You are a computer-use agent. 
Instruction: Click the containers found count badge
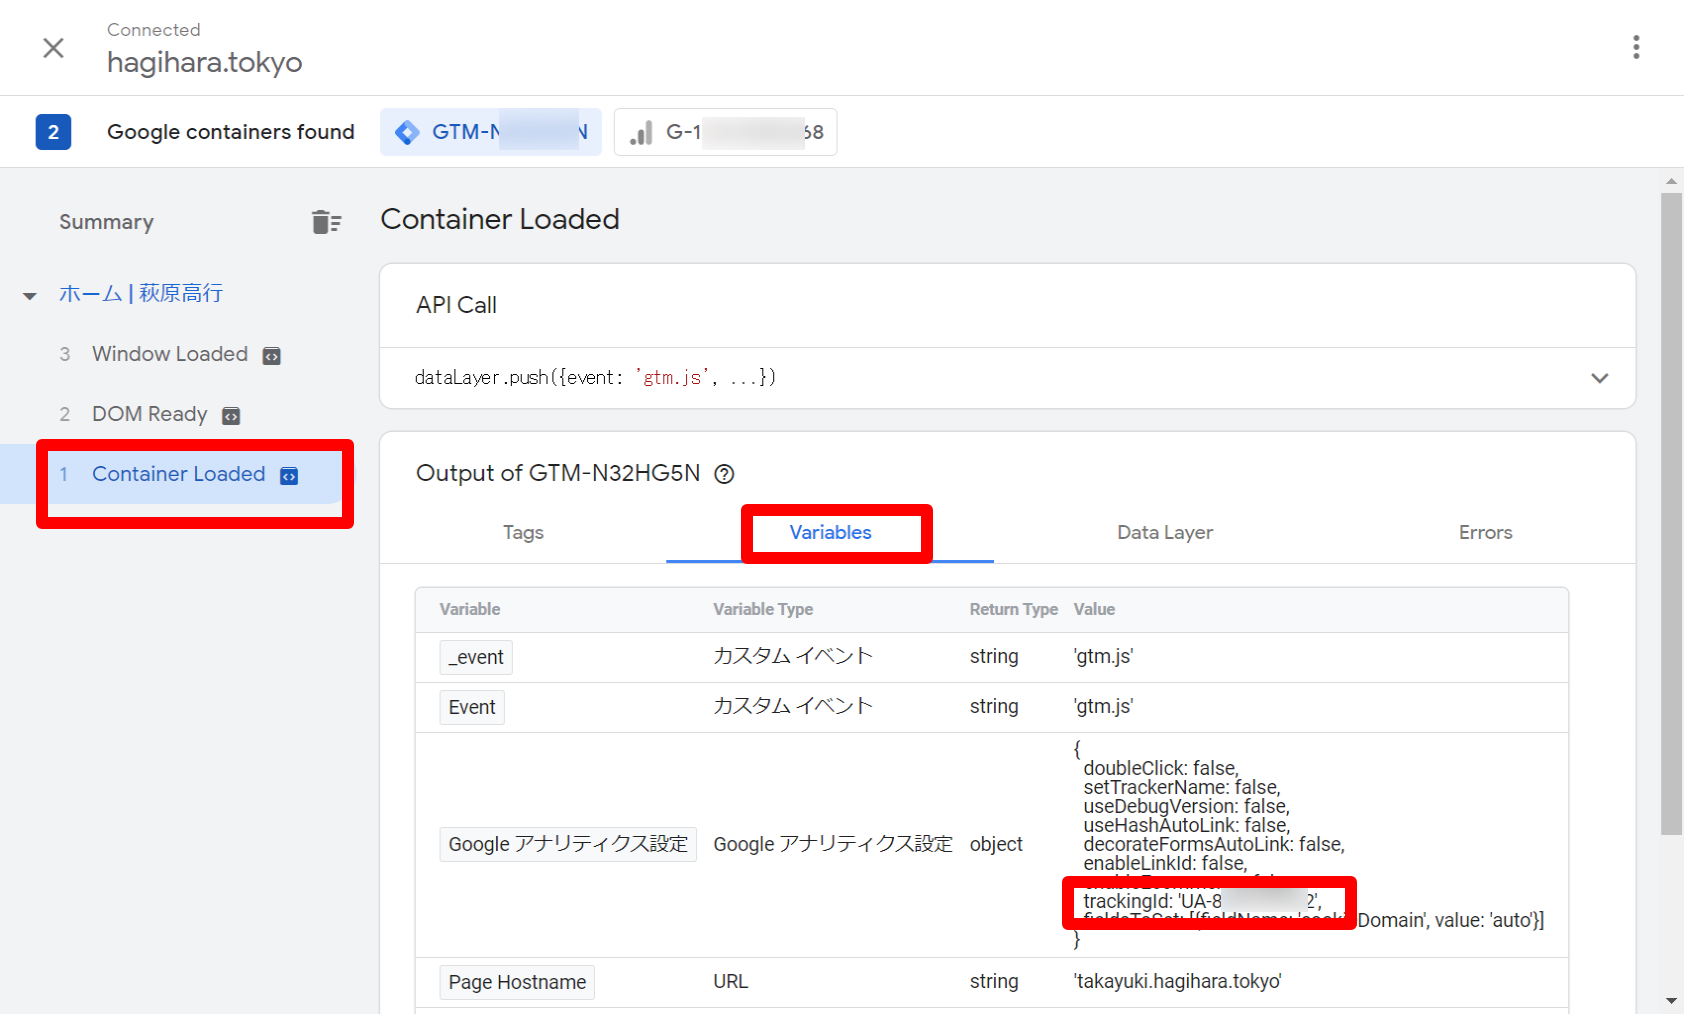53,132
